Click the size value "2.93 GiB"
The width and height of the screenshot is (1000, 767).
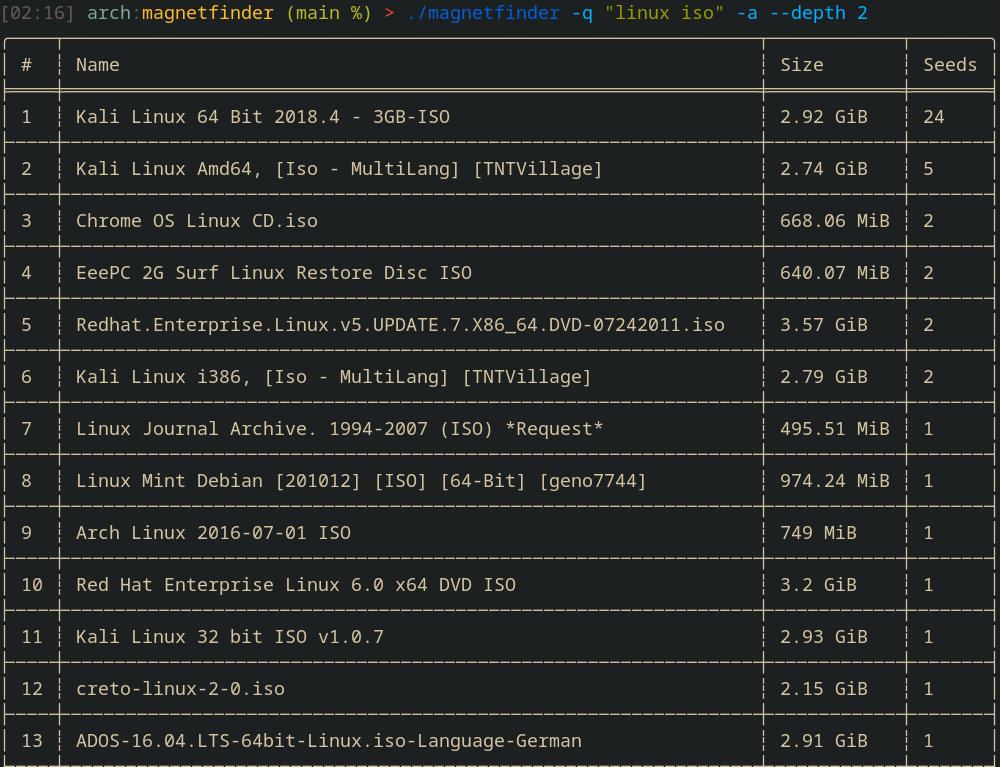(x=823, y=637)
